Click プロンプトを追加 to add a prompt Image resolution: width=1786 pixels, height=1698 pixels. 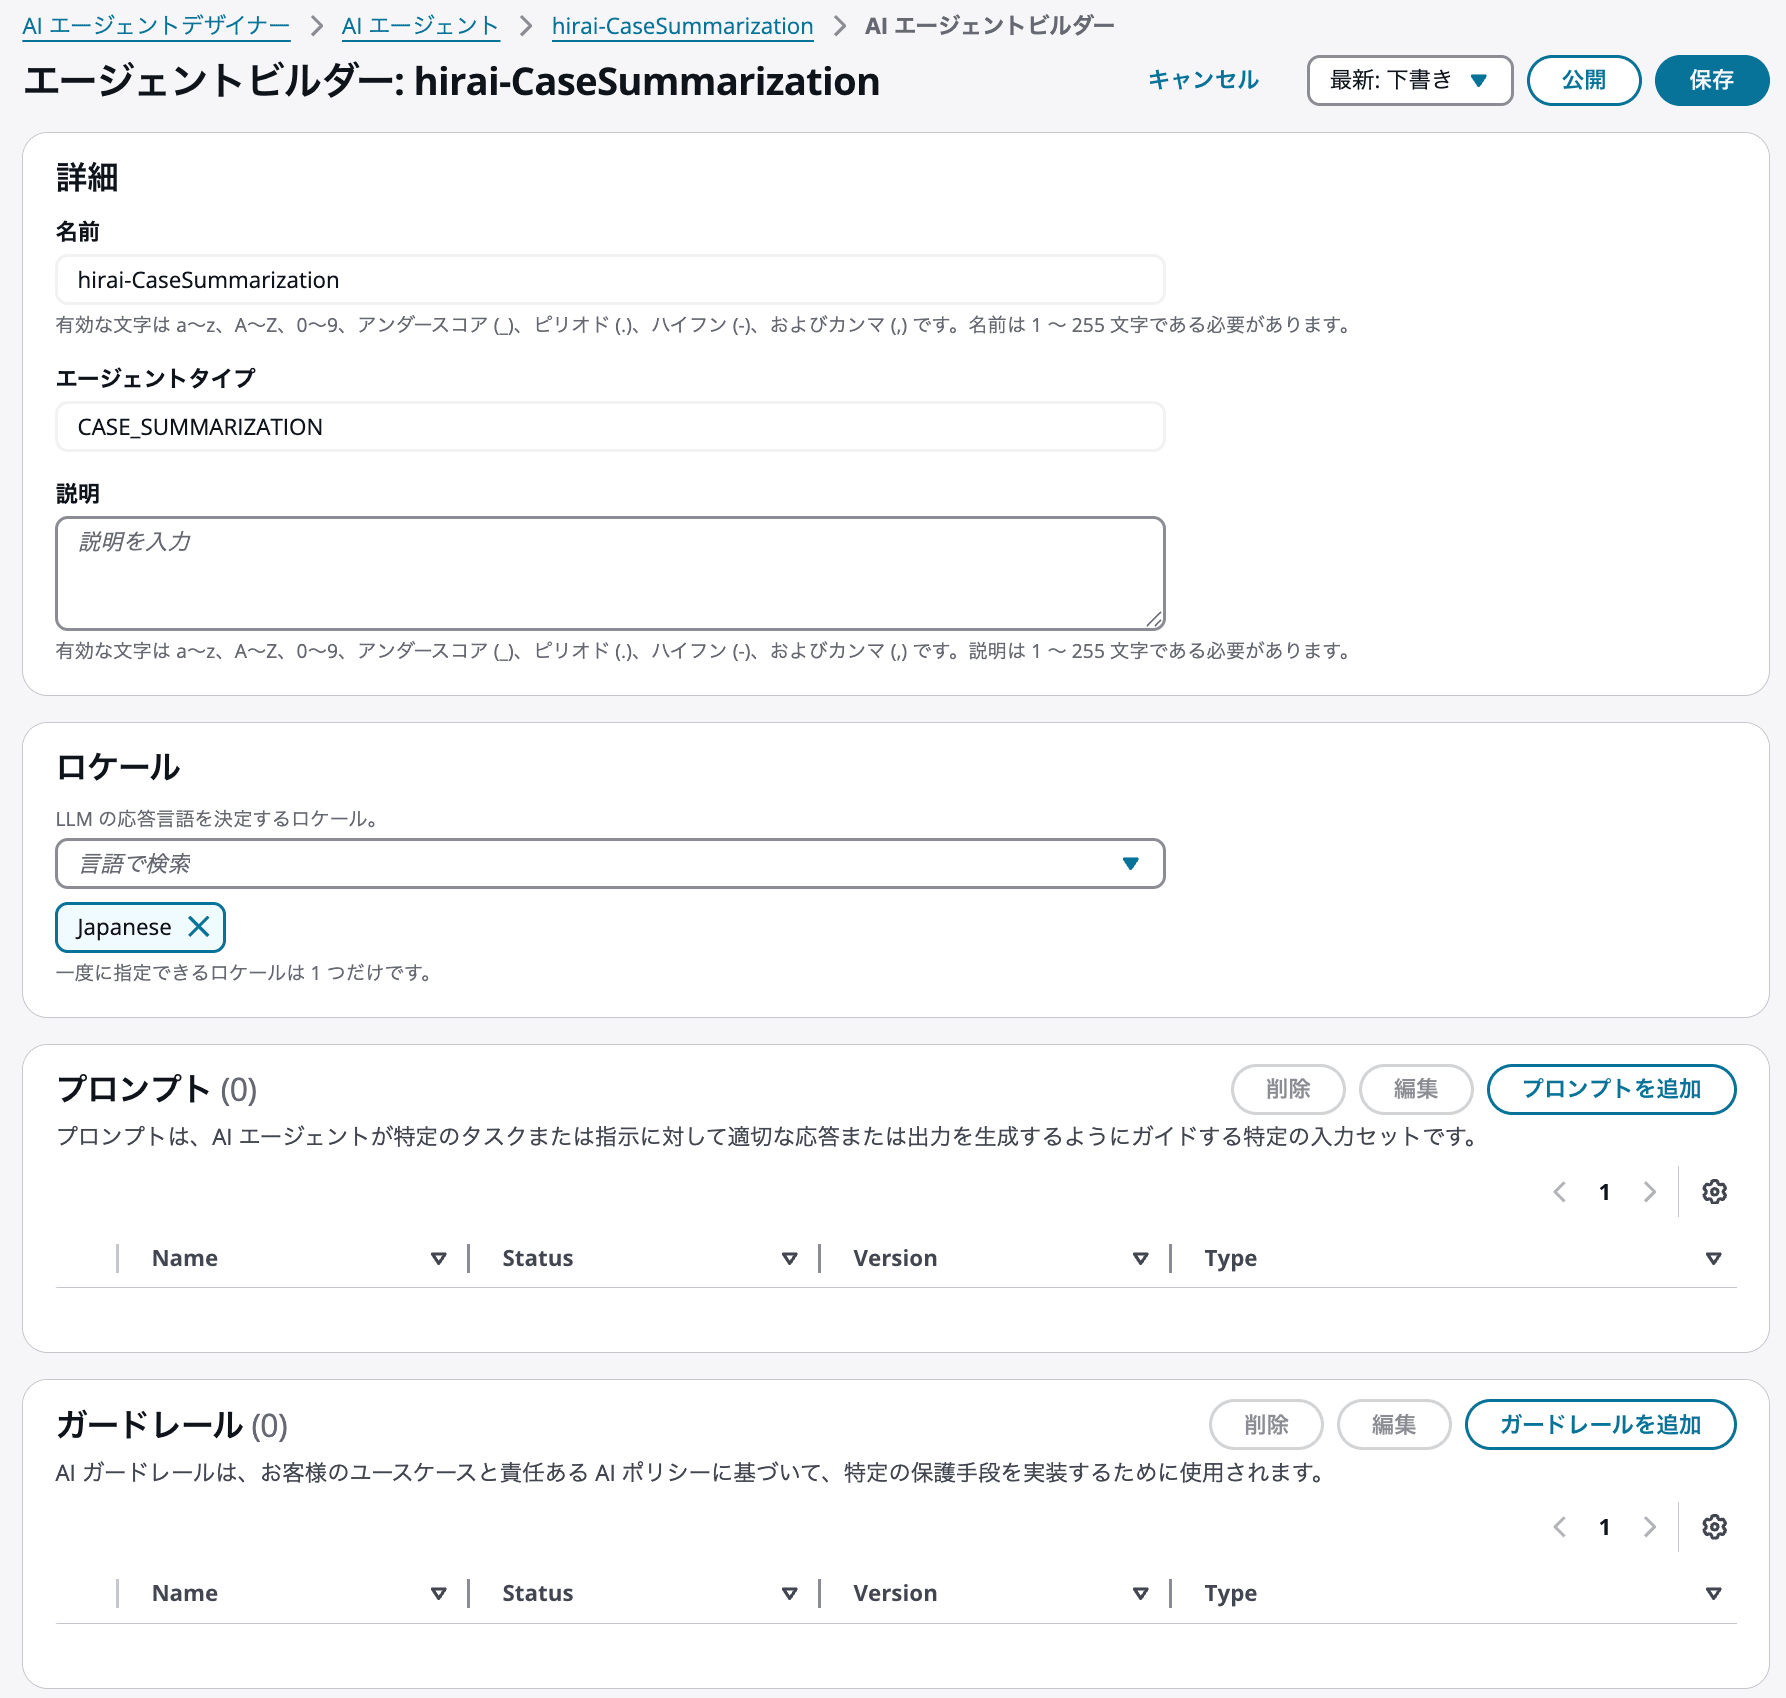1611,1090
